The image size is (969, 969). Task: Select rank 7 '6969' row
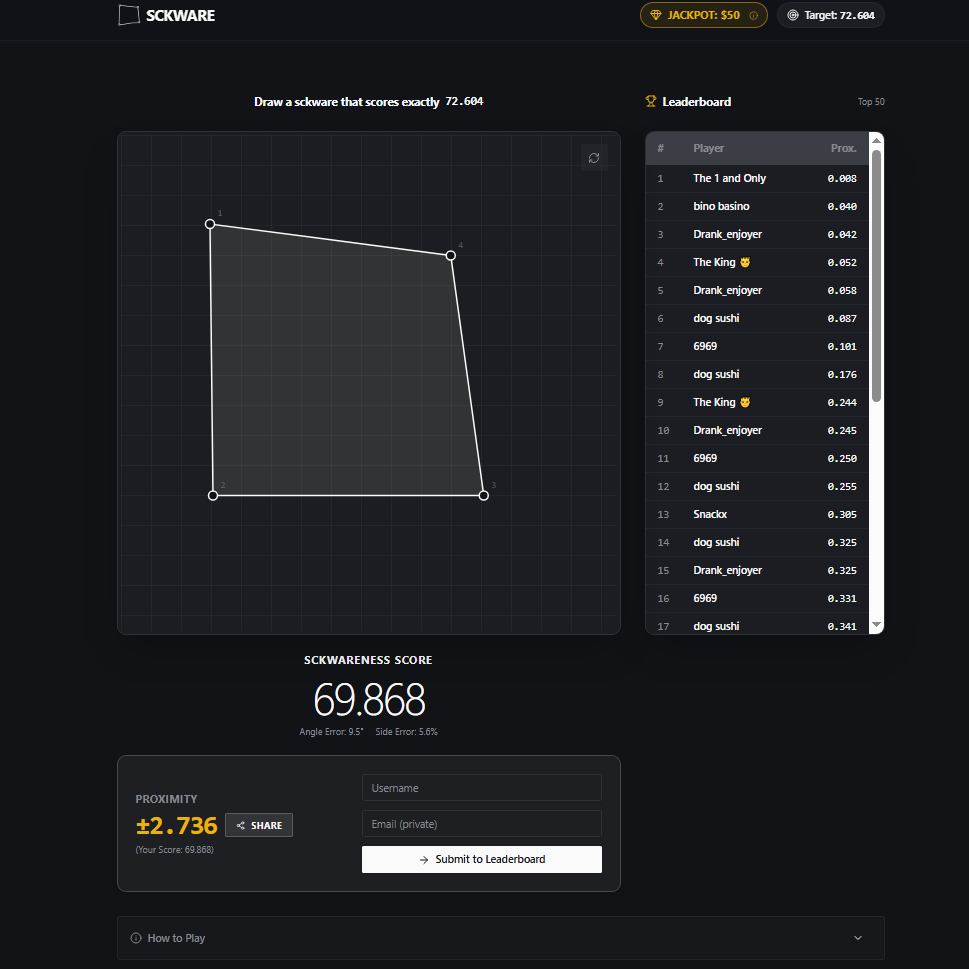757,346
